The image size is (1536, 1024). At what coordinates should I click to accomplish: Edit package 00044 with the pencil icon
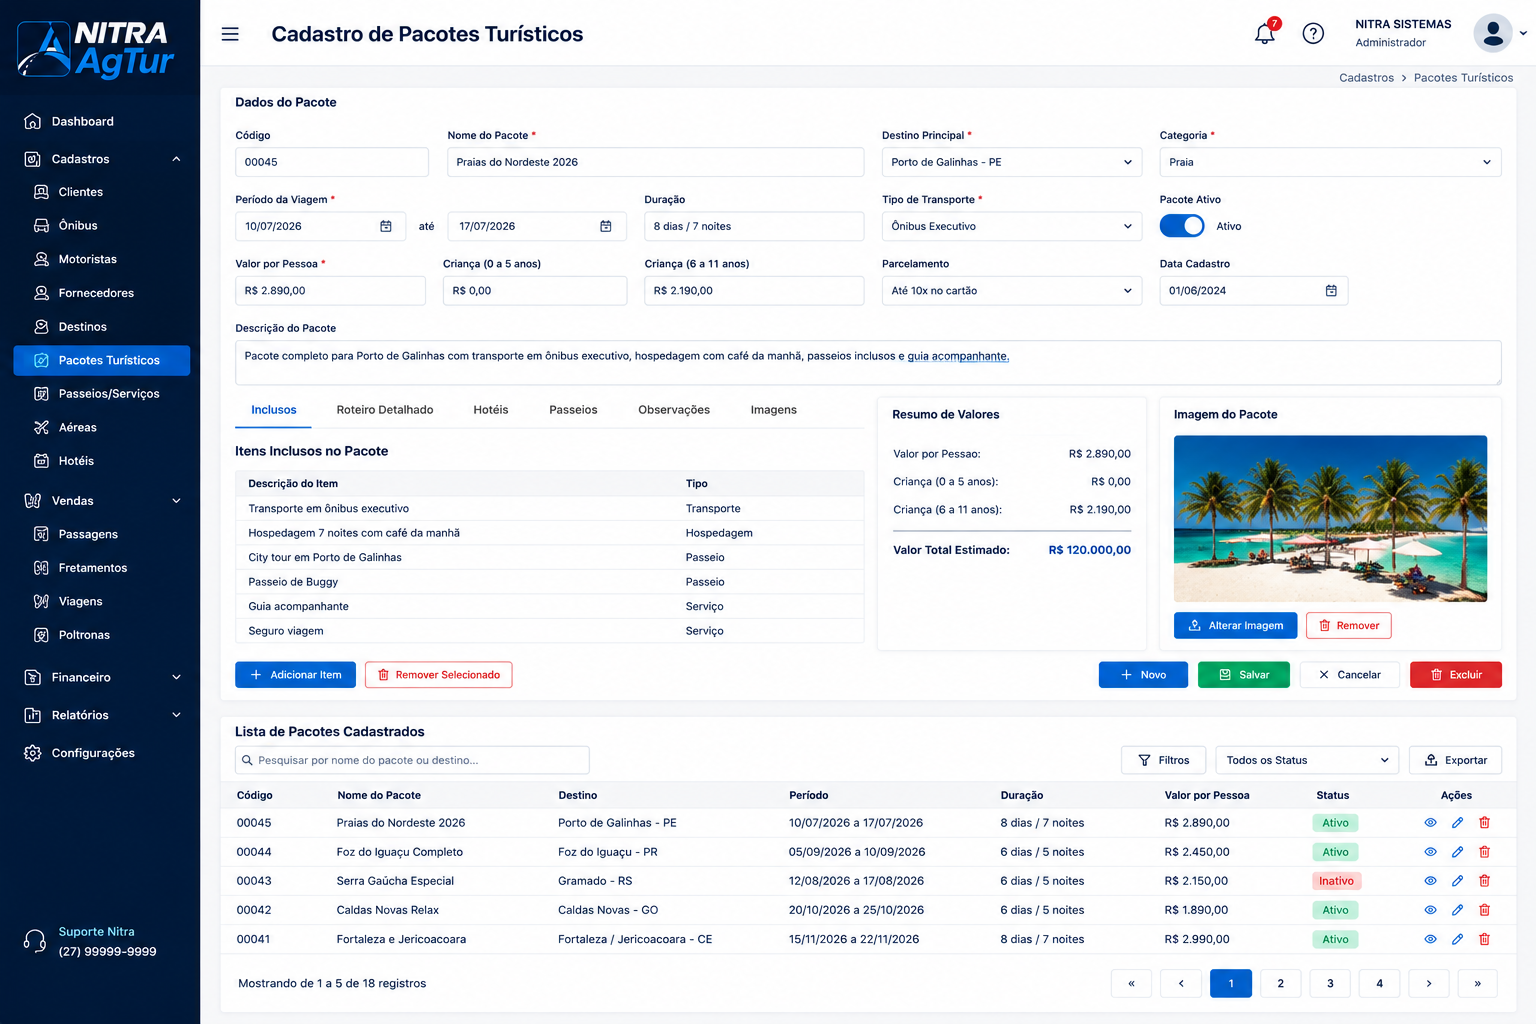tap(1457, 852)
